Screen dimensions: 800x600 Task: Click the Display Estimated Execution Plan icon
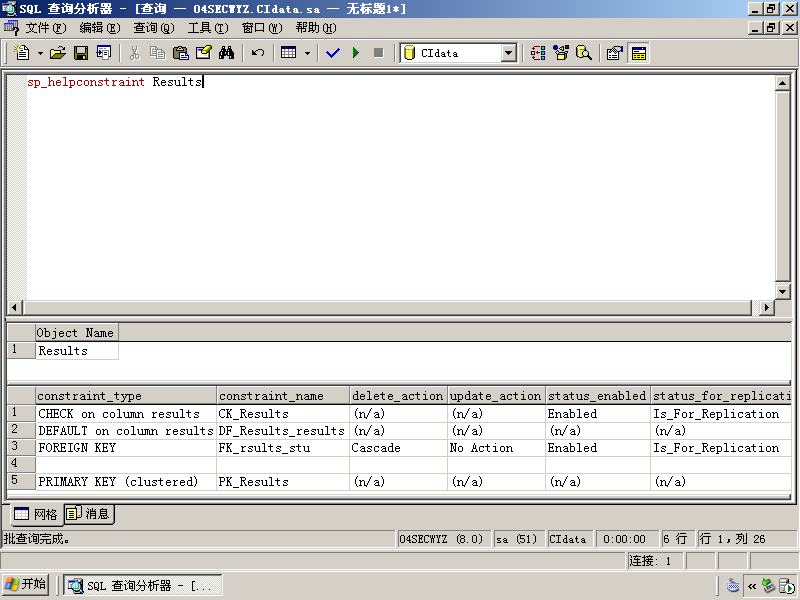click(538, 53)
